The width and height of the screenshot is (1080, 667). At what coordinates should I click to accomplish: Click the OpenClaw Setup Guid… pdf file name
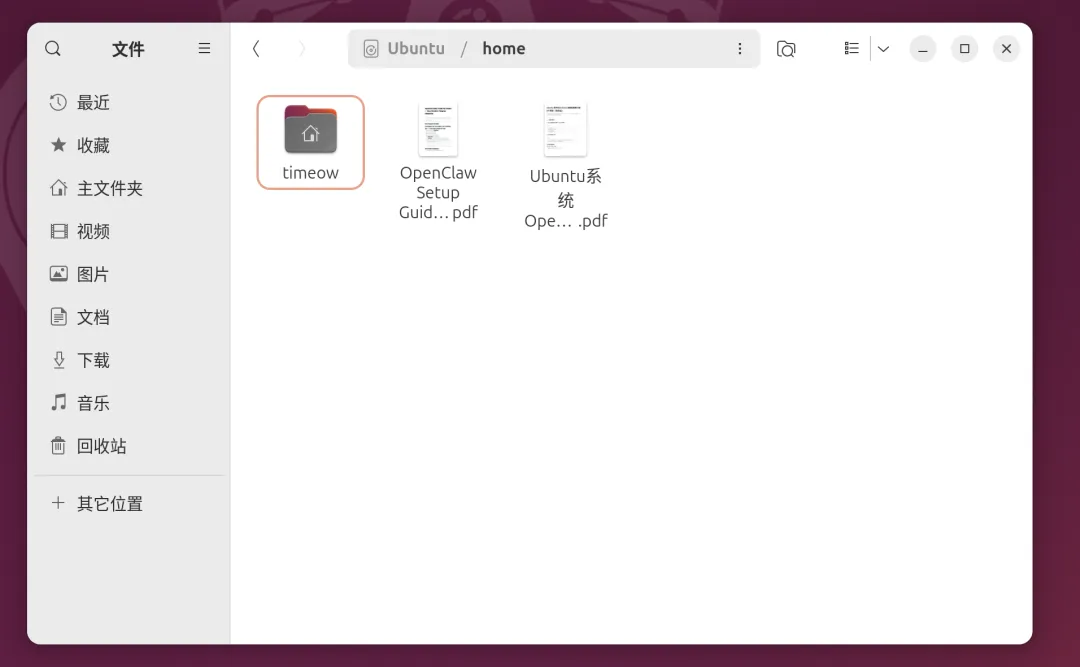coord(438,193)
